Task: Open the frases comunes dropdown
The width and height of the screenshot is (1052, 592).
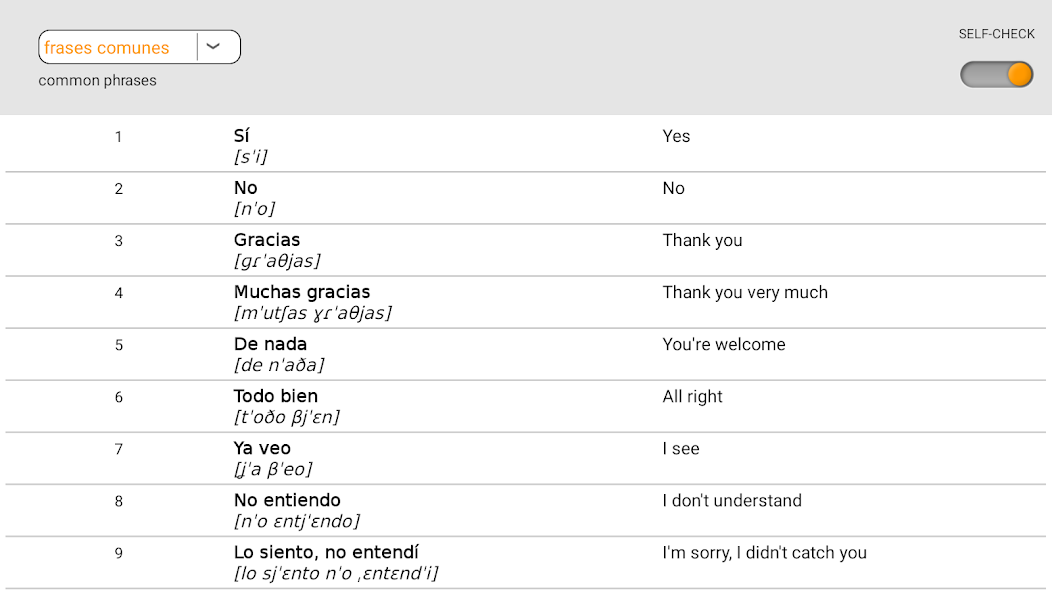Action: point(140,47)
